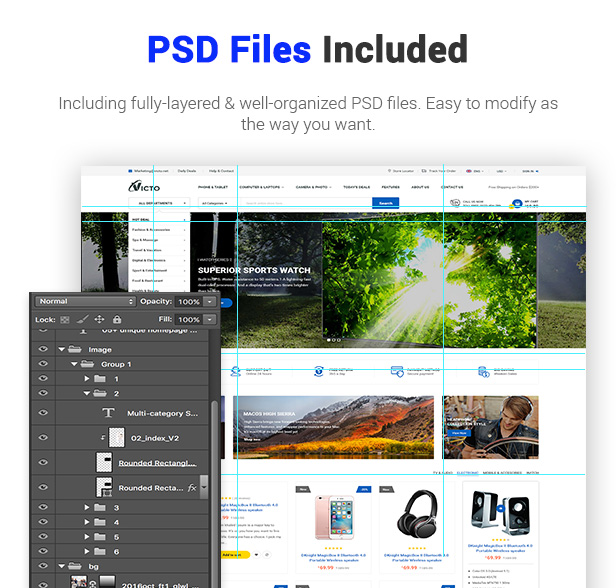Click the folder icon of group 6
The height and width of the screenshot is (588, 616).
pyautogui.click(x=100, y=551)
